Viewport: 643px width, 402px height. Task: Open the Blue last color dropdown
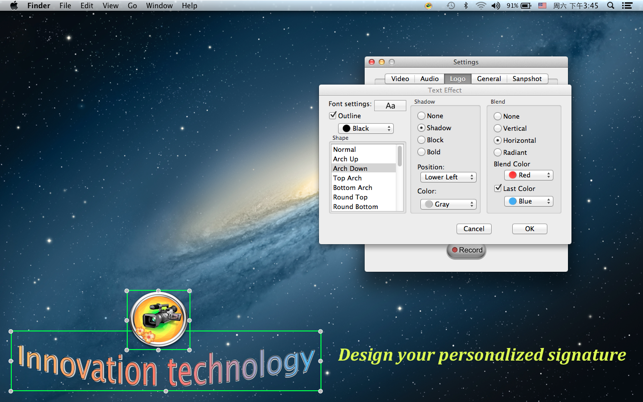pos(529,201)
